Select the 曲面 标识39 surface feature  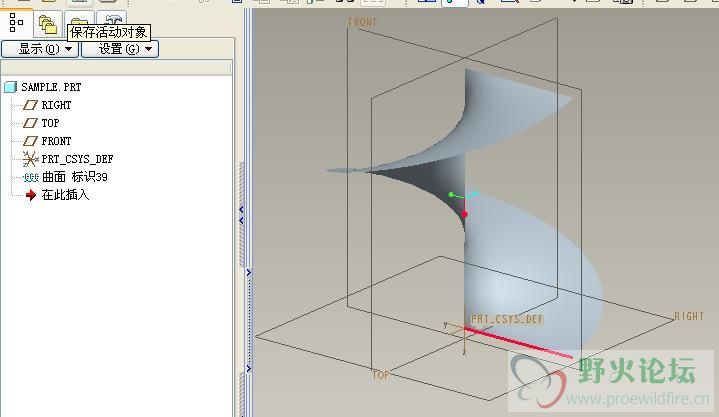[74, 177]
